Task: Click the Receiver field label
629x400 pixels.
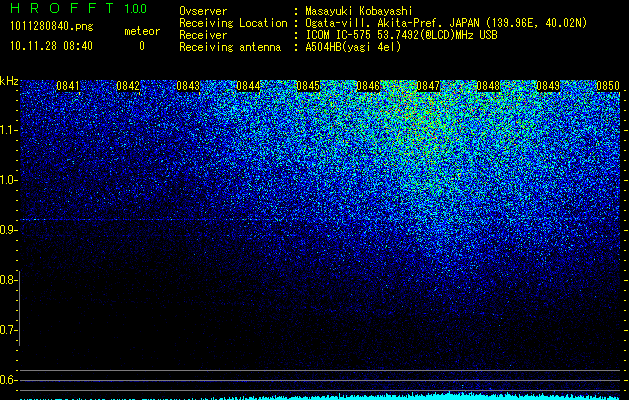Action: pos(203,35)
